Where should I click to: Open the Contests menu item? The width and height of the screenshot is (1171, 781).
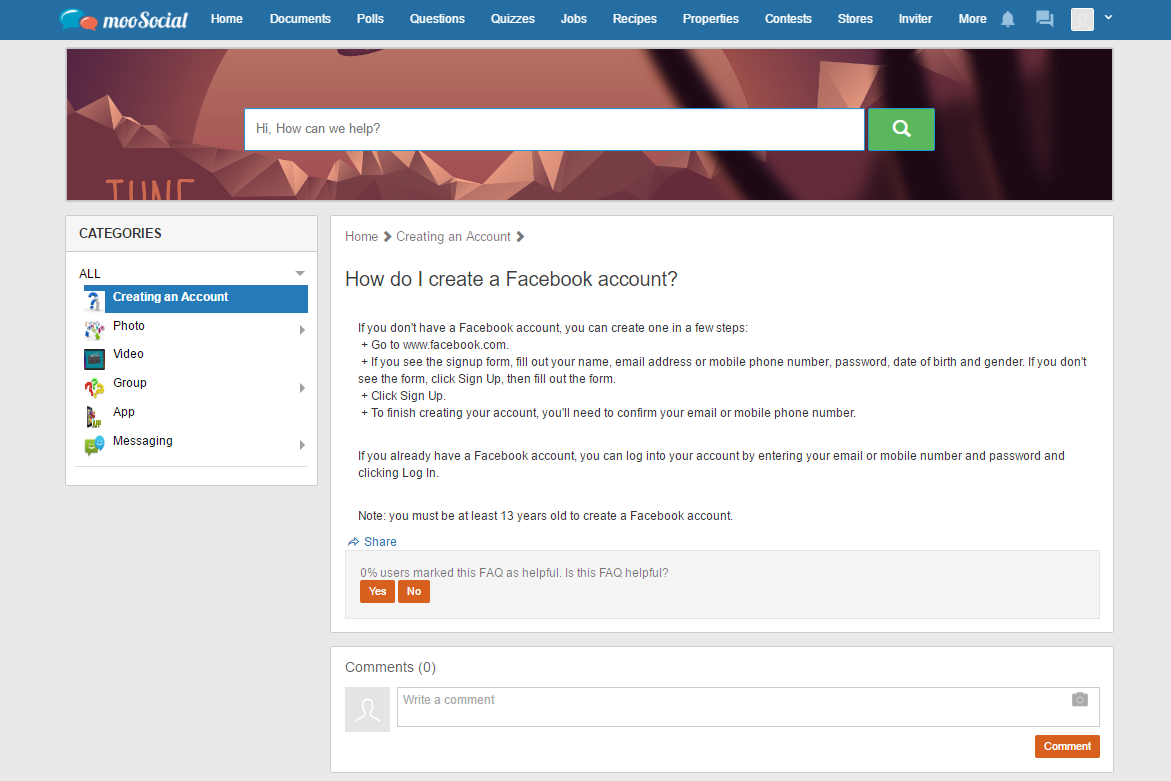click(788, 19)
